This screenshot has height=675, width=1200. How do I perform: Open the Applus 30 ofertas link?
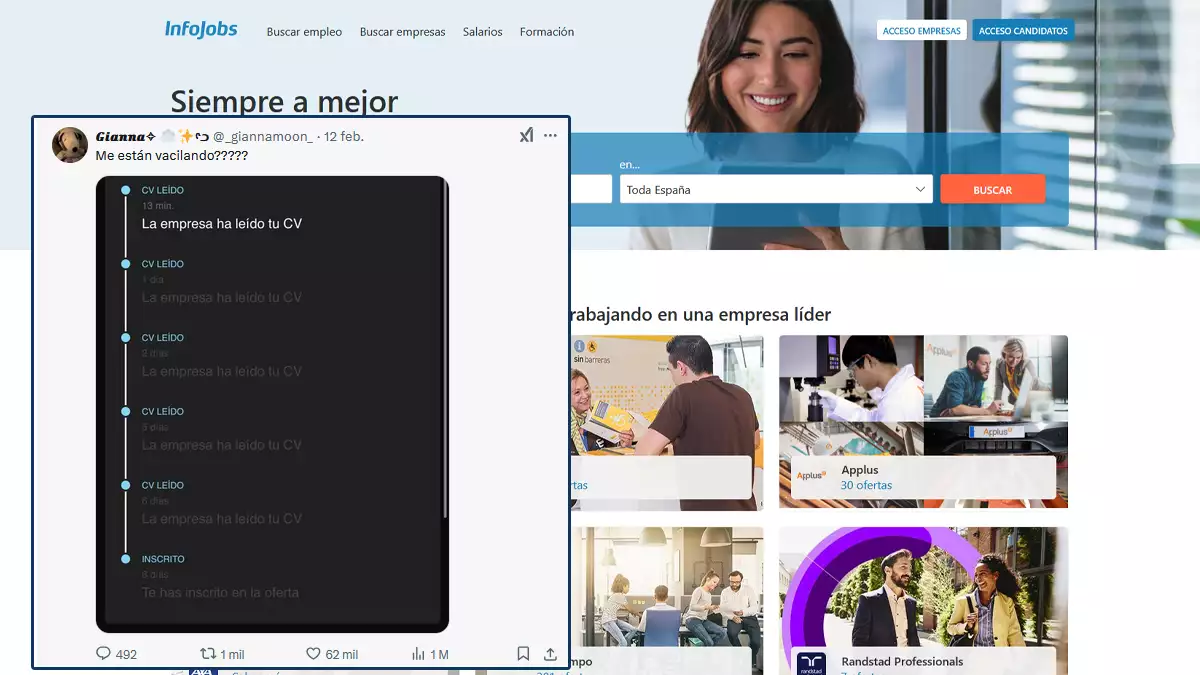click(x=866, y=486)
